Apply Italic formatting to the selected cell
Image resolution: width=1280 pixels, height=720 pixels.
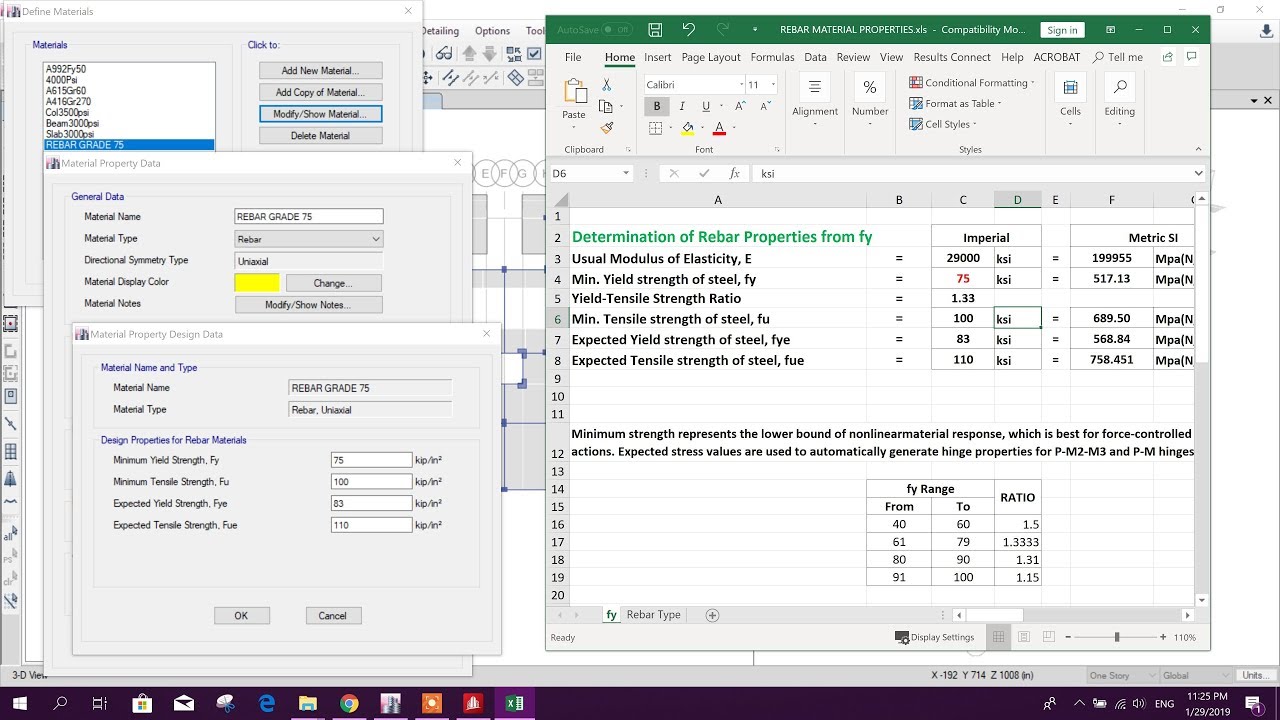point(683,106)
